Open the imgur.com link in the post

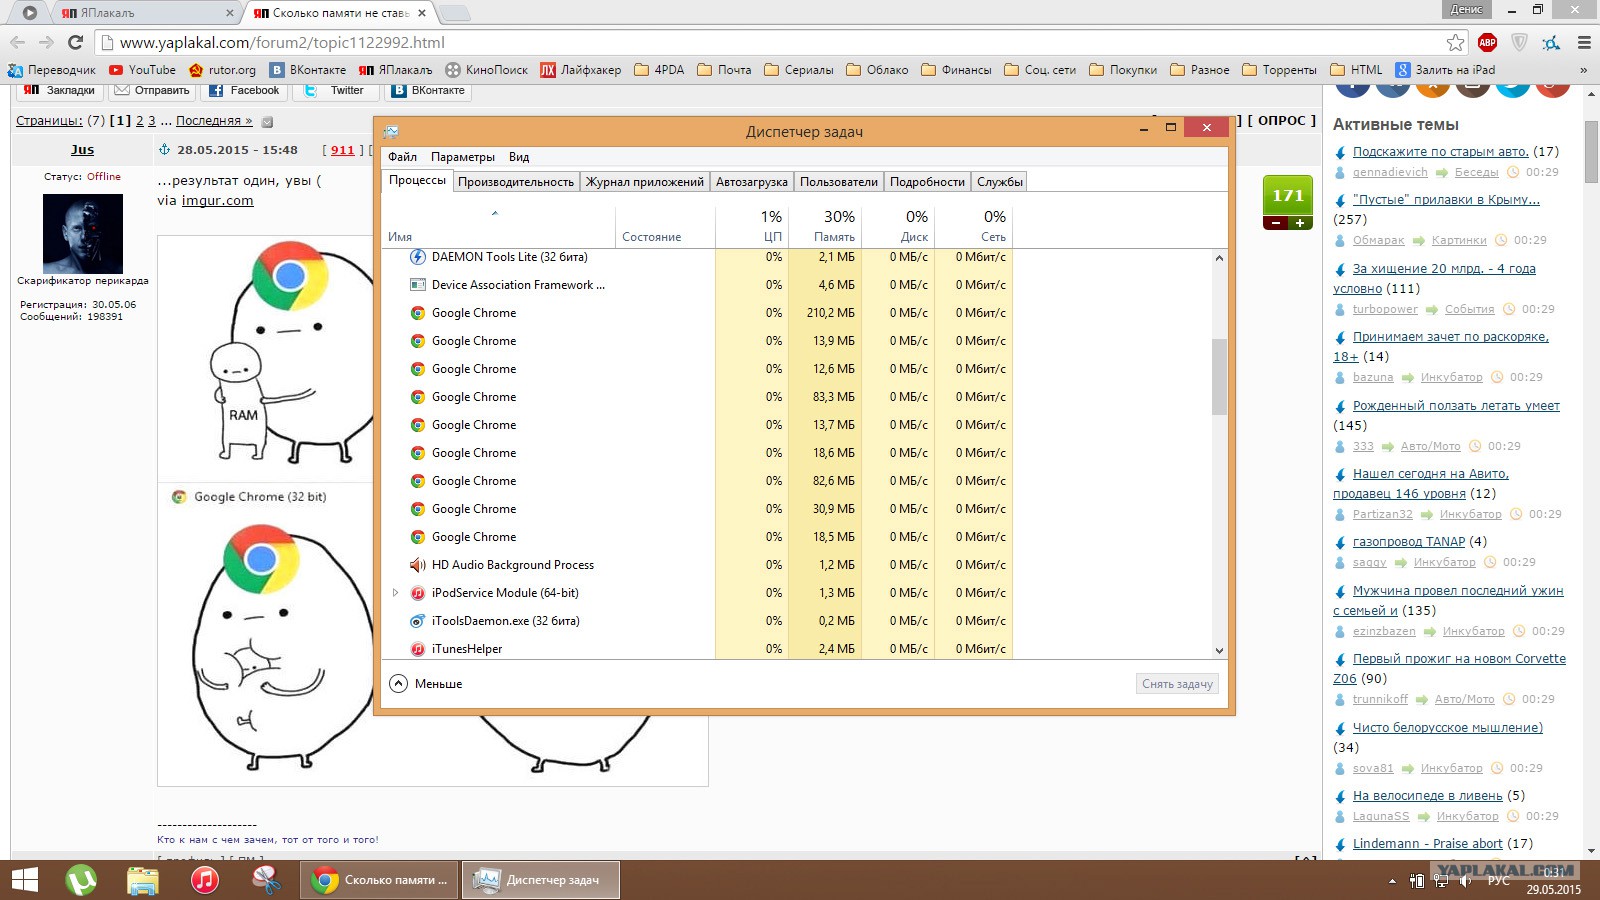click(x=217, y=200)
